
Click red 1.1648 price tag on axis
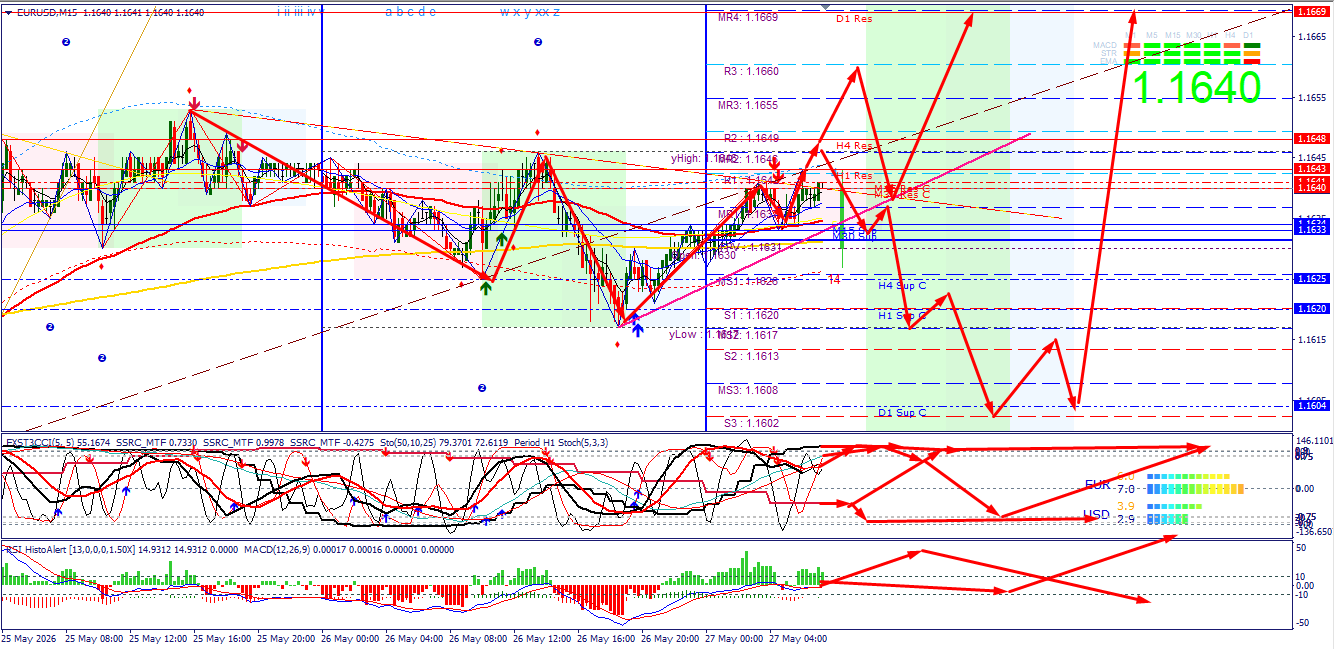[x=1311, y=138]
